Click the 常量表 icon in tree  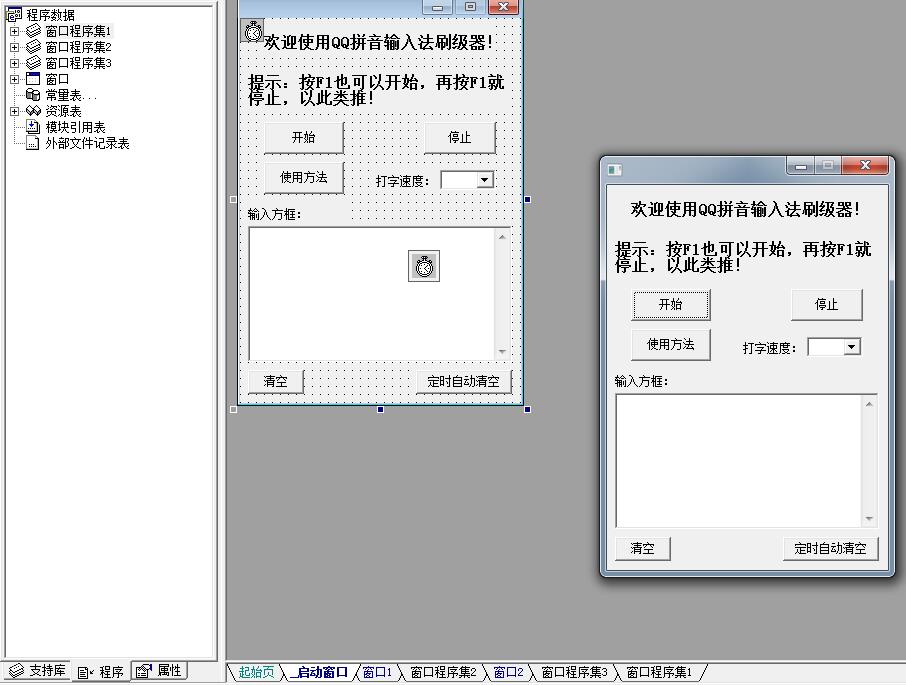pyautogui.click(x=34, y=95)
